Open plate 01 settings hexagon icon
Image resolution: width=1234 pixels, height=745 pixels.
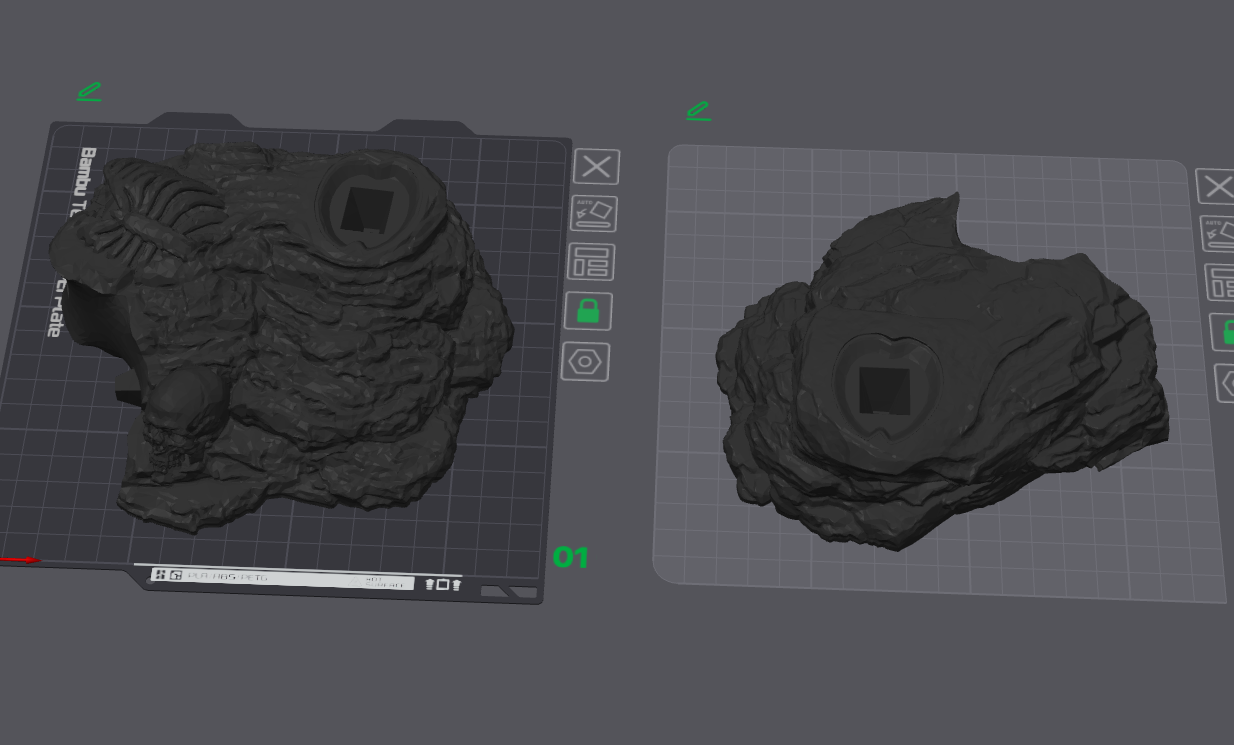tap(585, 361)
